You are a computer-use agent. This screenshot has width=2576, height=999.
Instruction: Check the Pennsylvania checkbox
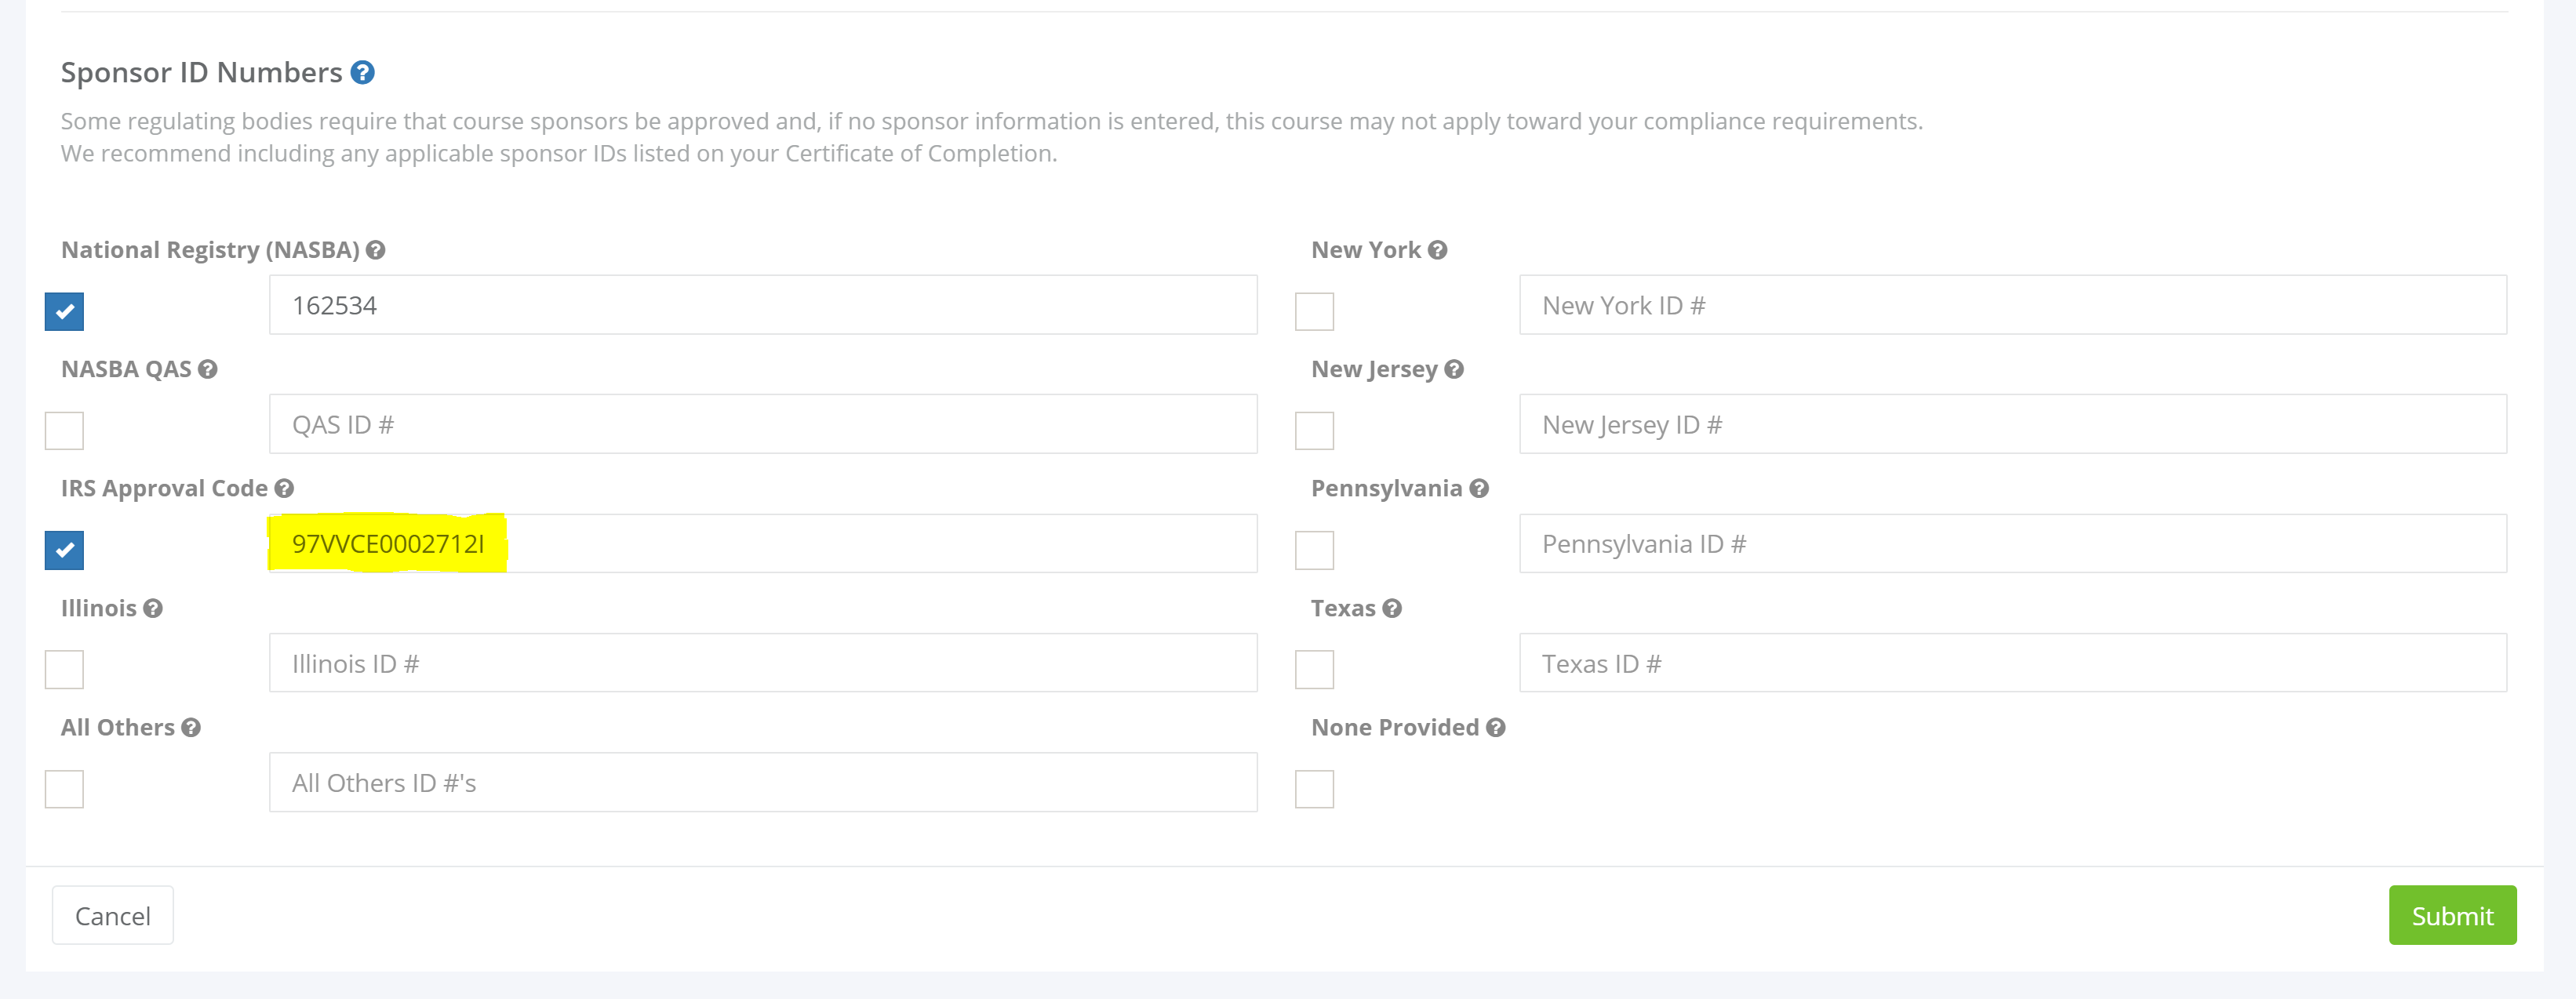(1314, 550)
